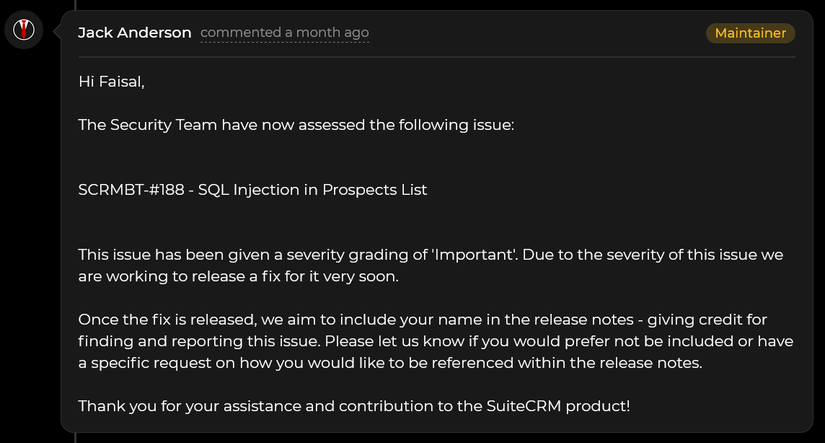Viewport: 825px width, 443px height.
Task: Click the "commented a month ago" timestamp
Action: [x=285, y=33]
